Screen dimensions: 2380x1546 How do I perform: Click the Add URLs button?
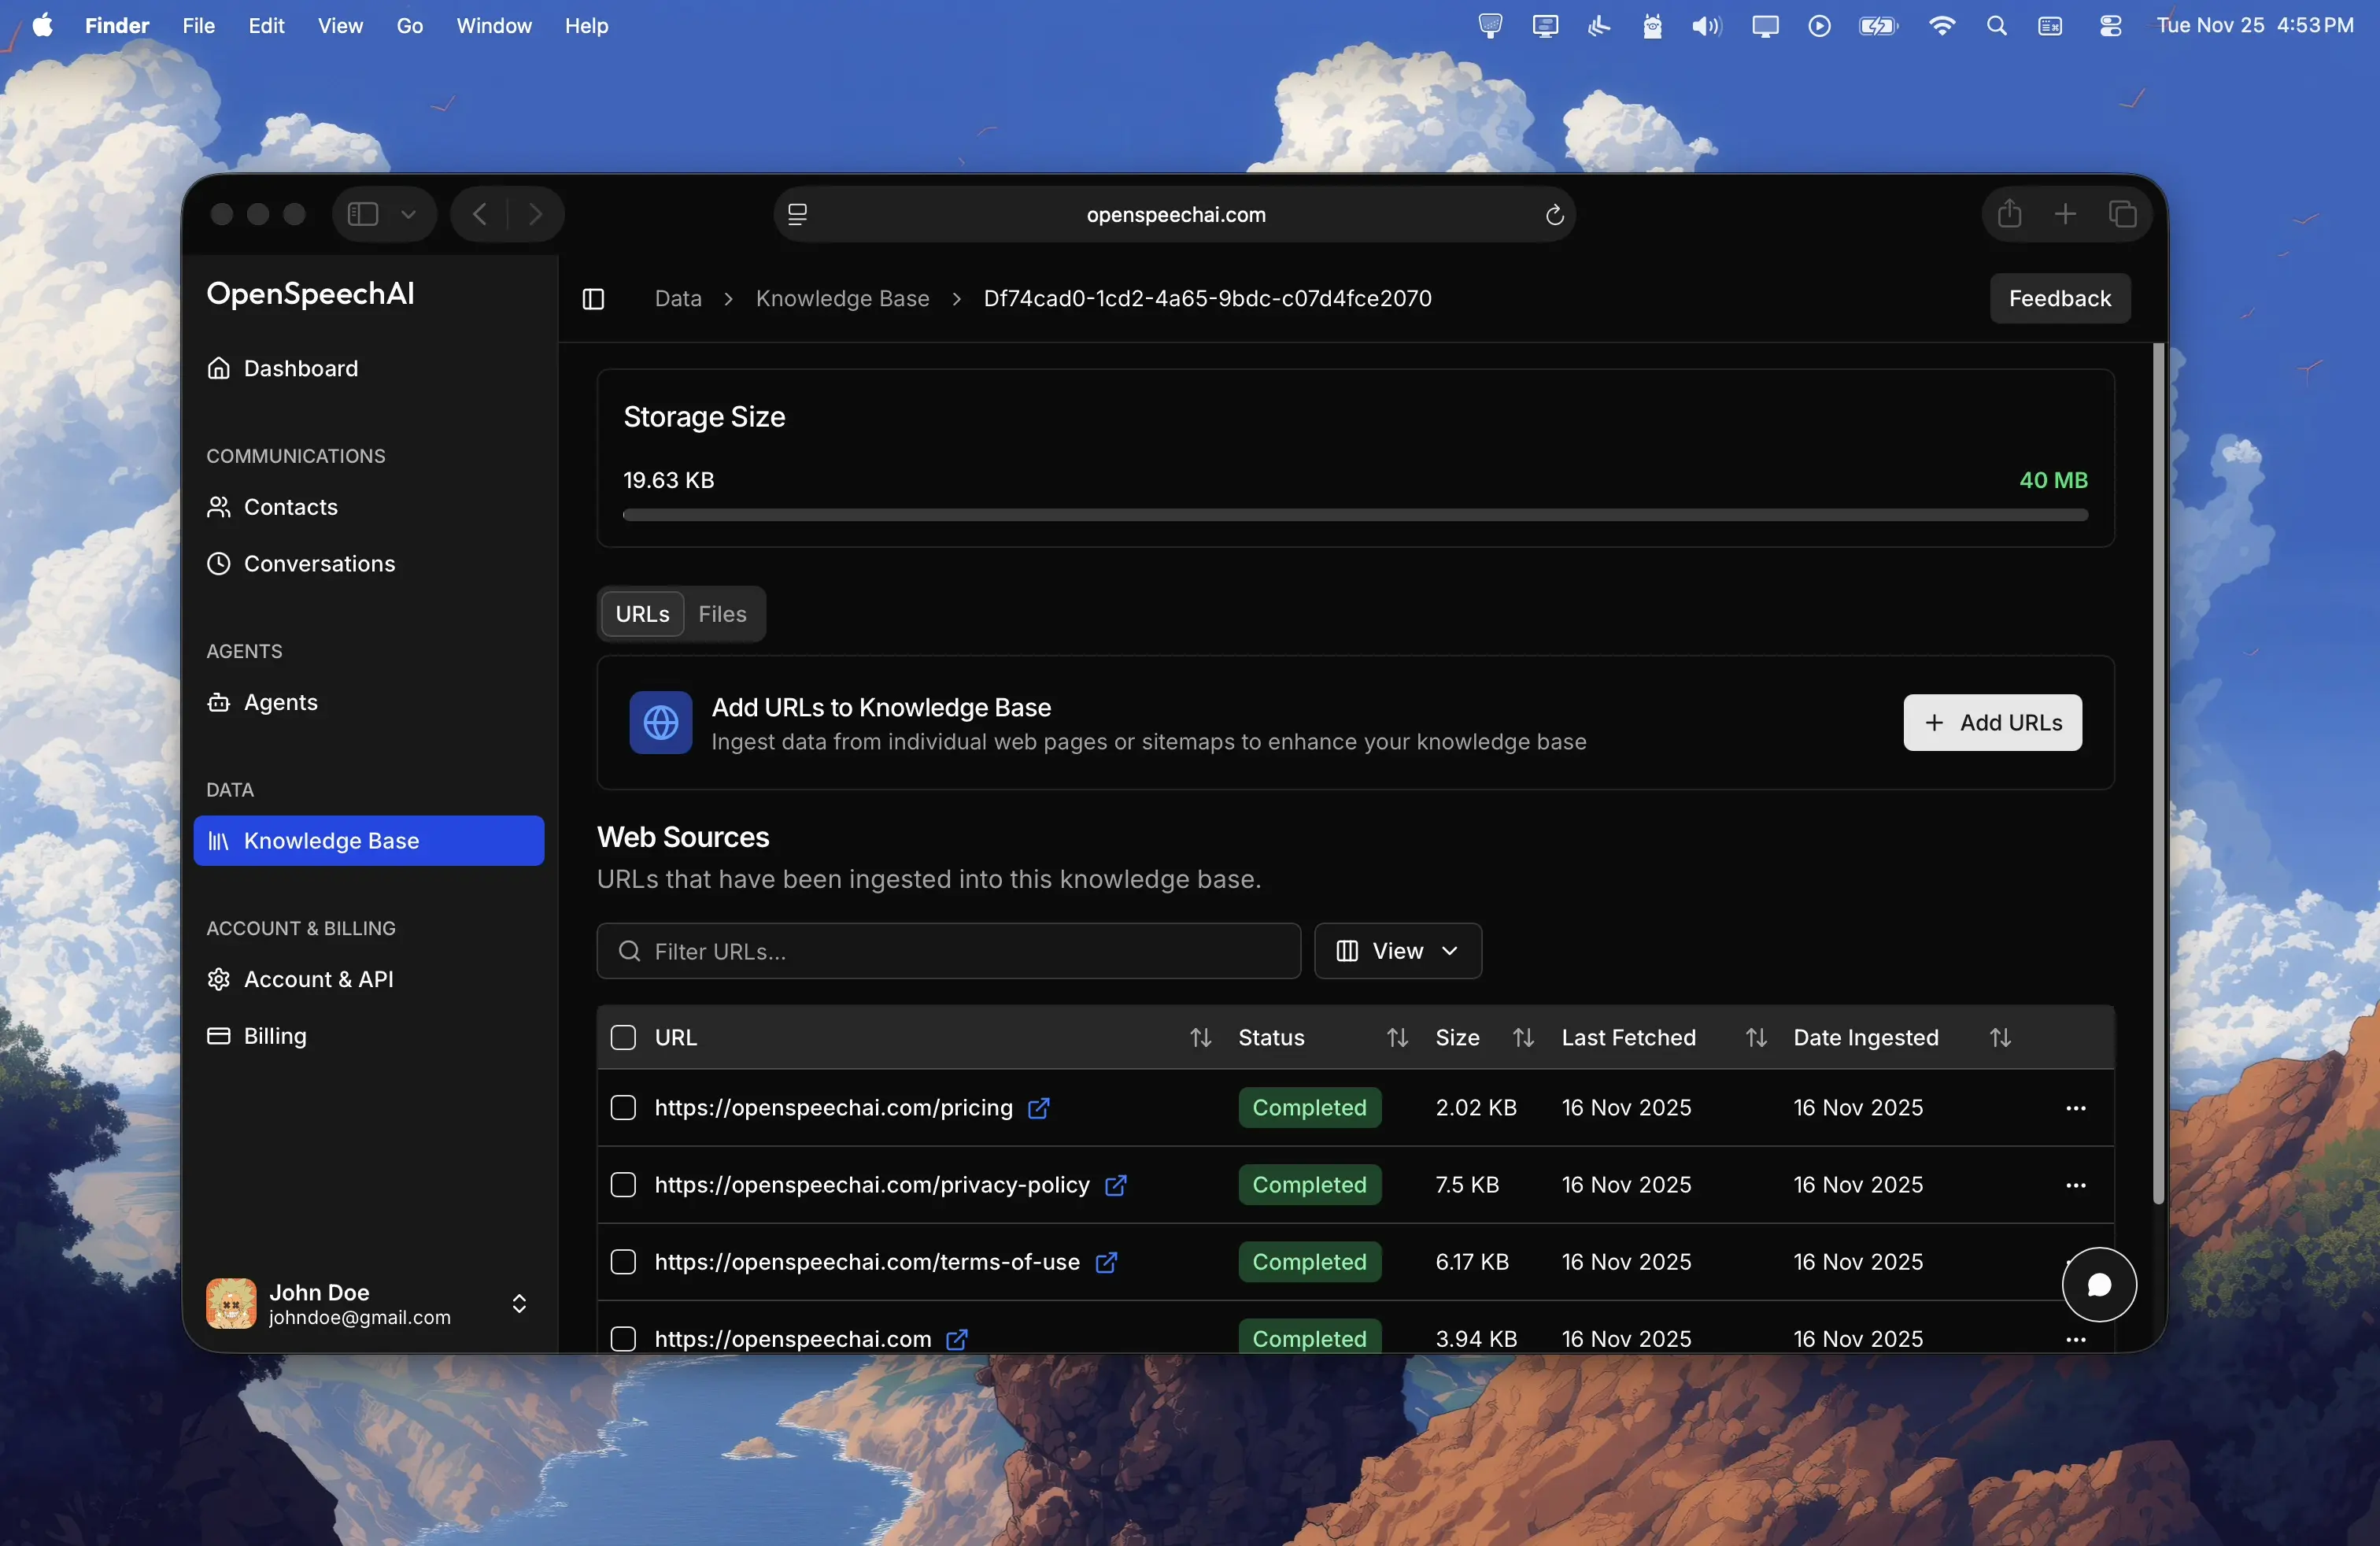(1992, 723)
